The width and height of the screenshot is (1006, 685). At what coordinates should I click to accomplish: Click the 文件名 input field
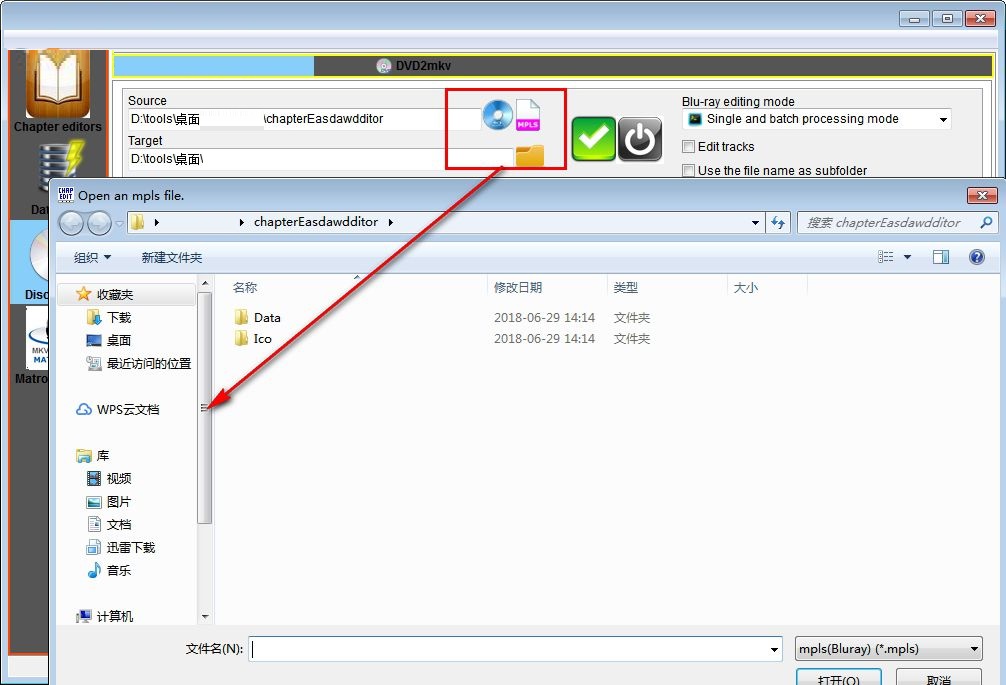coord(510,649)
